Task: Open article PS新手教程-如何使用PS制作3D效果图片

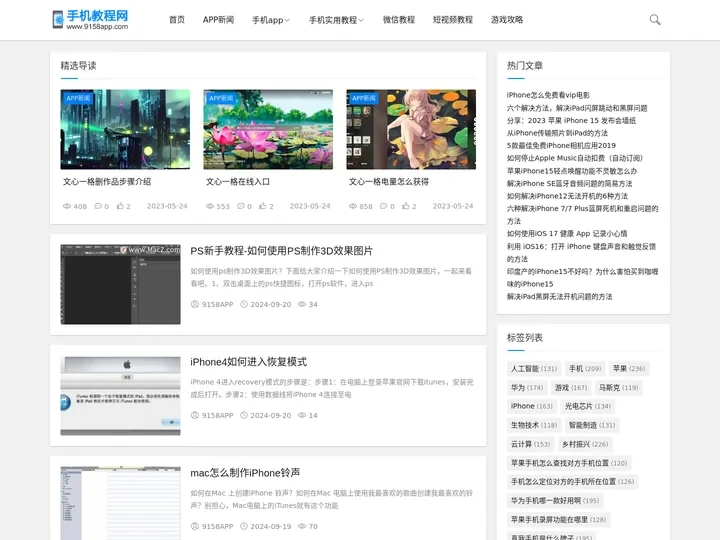Action: coord(281,251)
